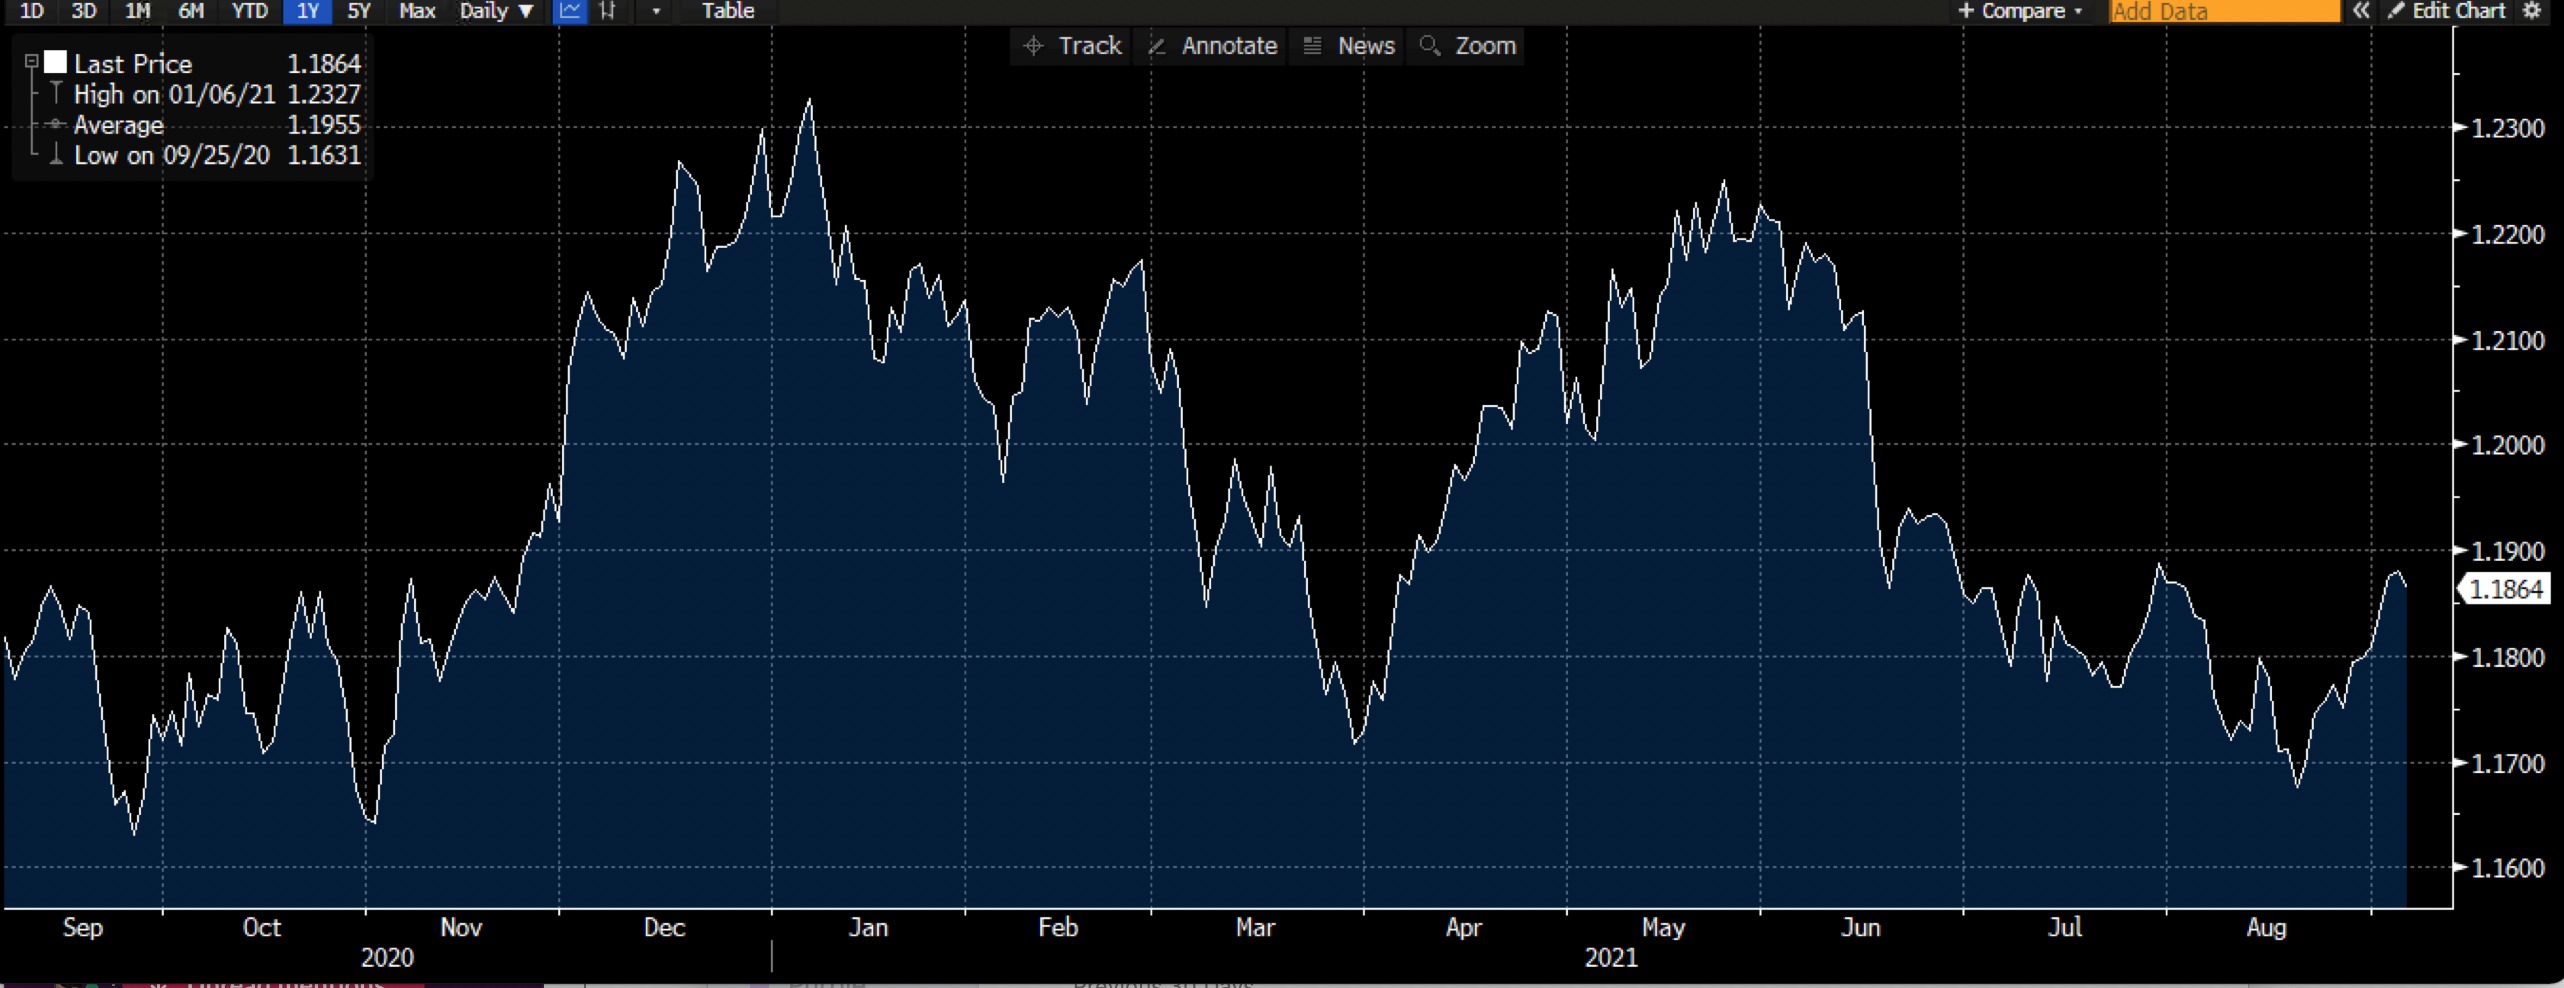
Task: Click Edit Chart
Action: (x=2456, y=11)
